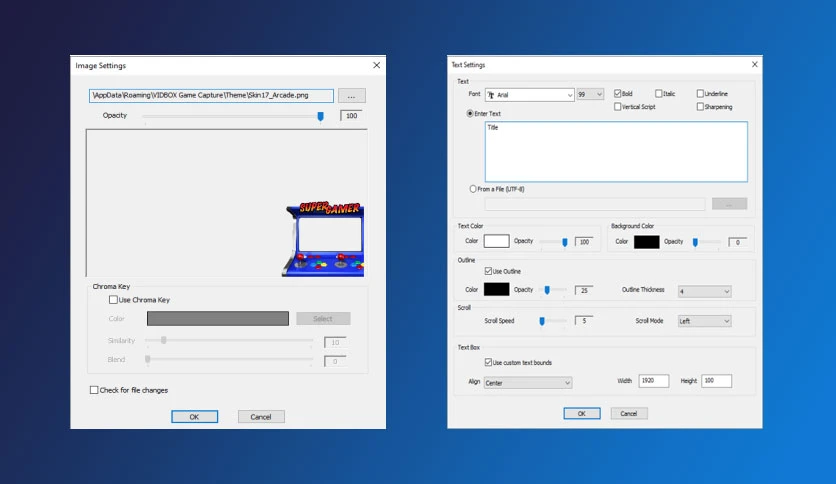Click the text file path field
836x484 pixels.
click(594, 204)
